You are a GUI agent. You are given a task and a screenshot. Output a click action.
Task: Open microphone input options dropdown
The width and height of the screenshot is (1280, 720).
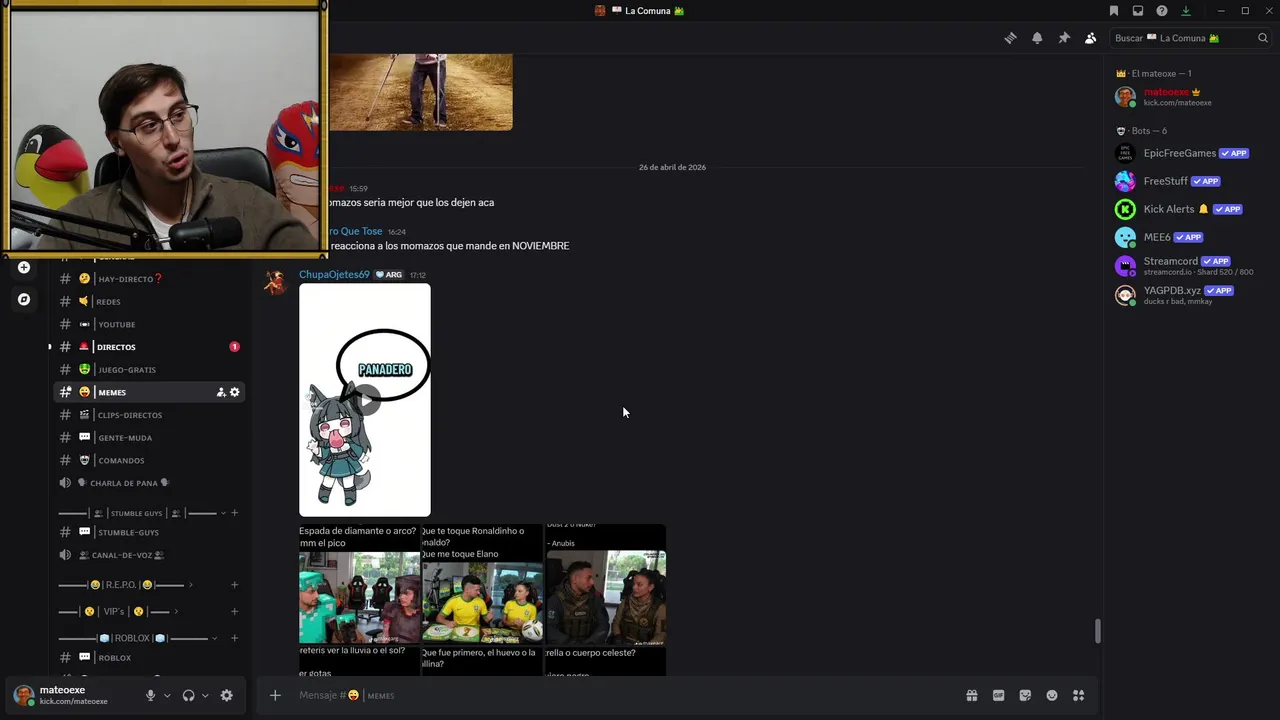click(x=167, y=695)
